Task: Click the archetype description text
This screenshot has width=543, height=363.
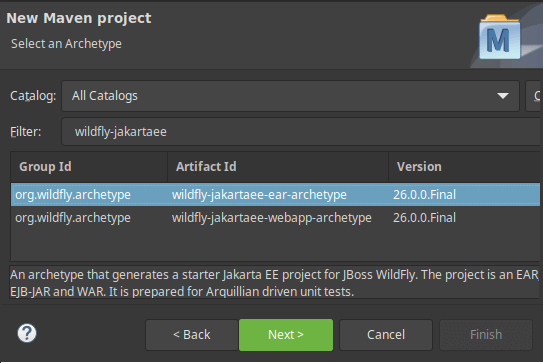Action: (274, 283)
